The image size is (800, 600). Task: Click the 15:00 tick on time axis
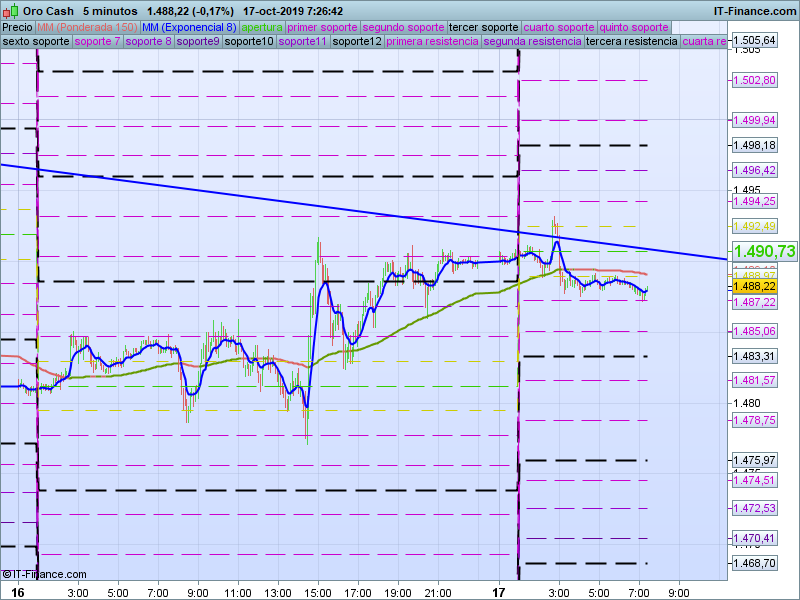(x=317, y=592)
